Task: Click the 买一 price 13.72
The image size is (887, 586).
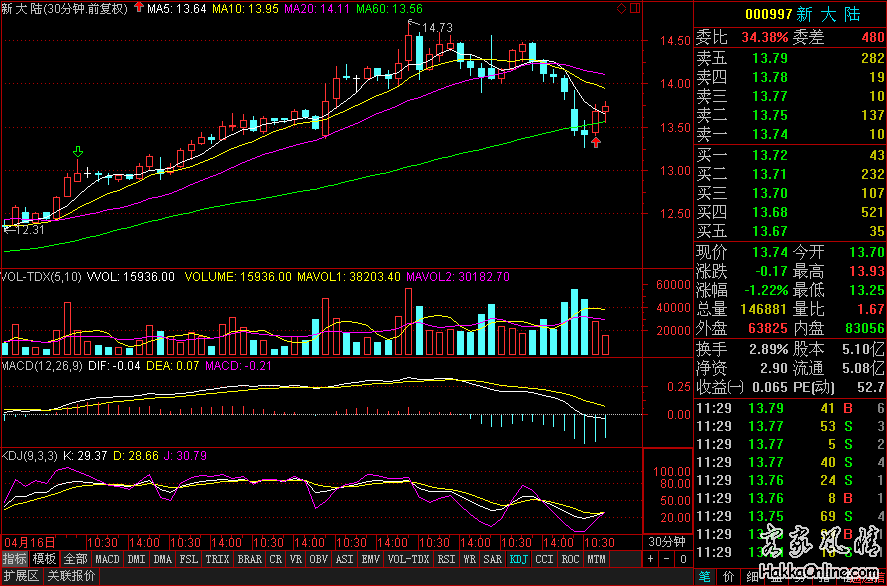Action: [770, 155]
